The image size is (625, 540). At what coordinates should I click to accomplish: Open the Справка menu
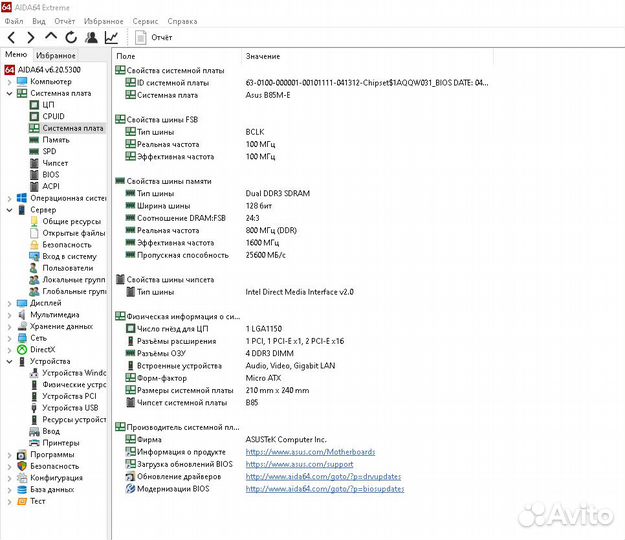point(182,21)
